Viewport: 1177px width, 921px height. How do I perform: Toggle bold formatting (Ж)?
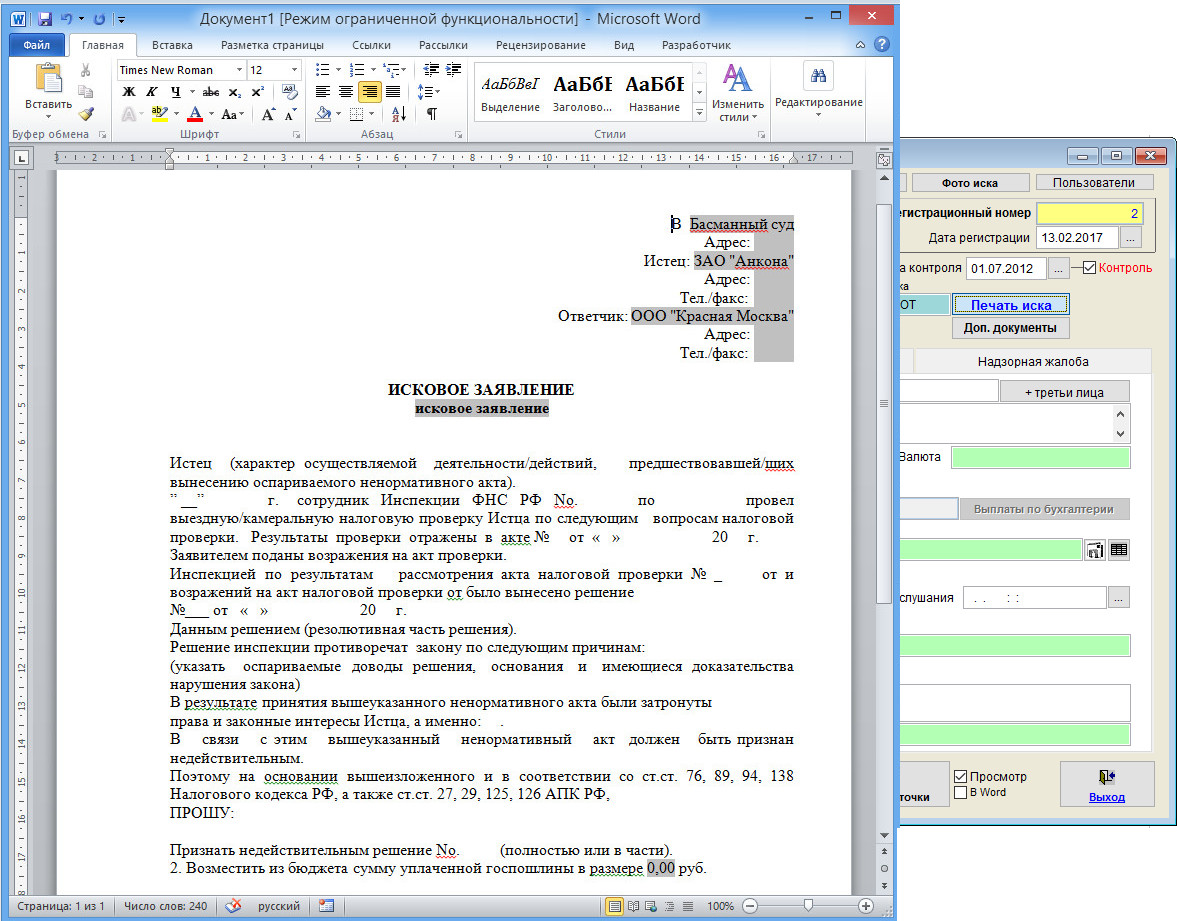pos(129,92)
